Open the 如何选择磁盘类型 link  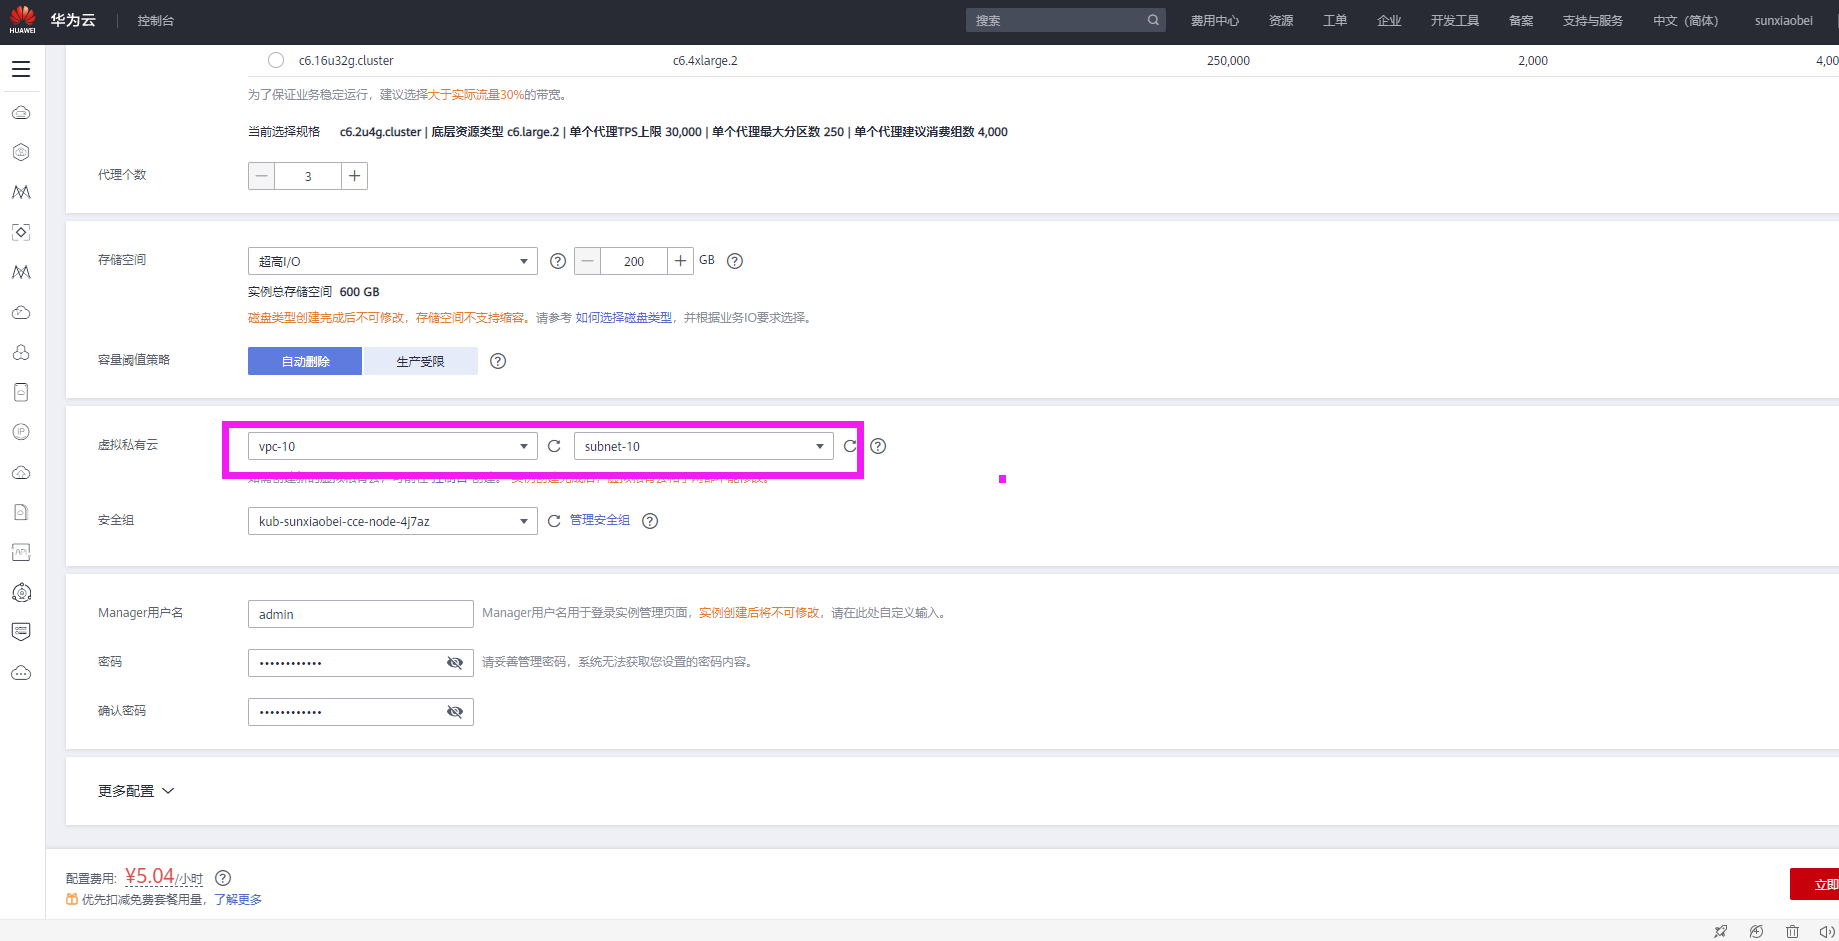click(x=624, y=318)
